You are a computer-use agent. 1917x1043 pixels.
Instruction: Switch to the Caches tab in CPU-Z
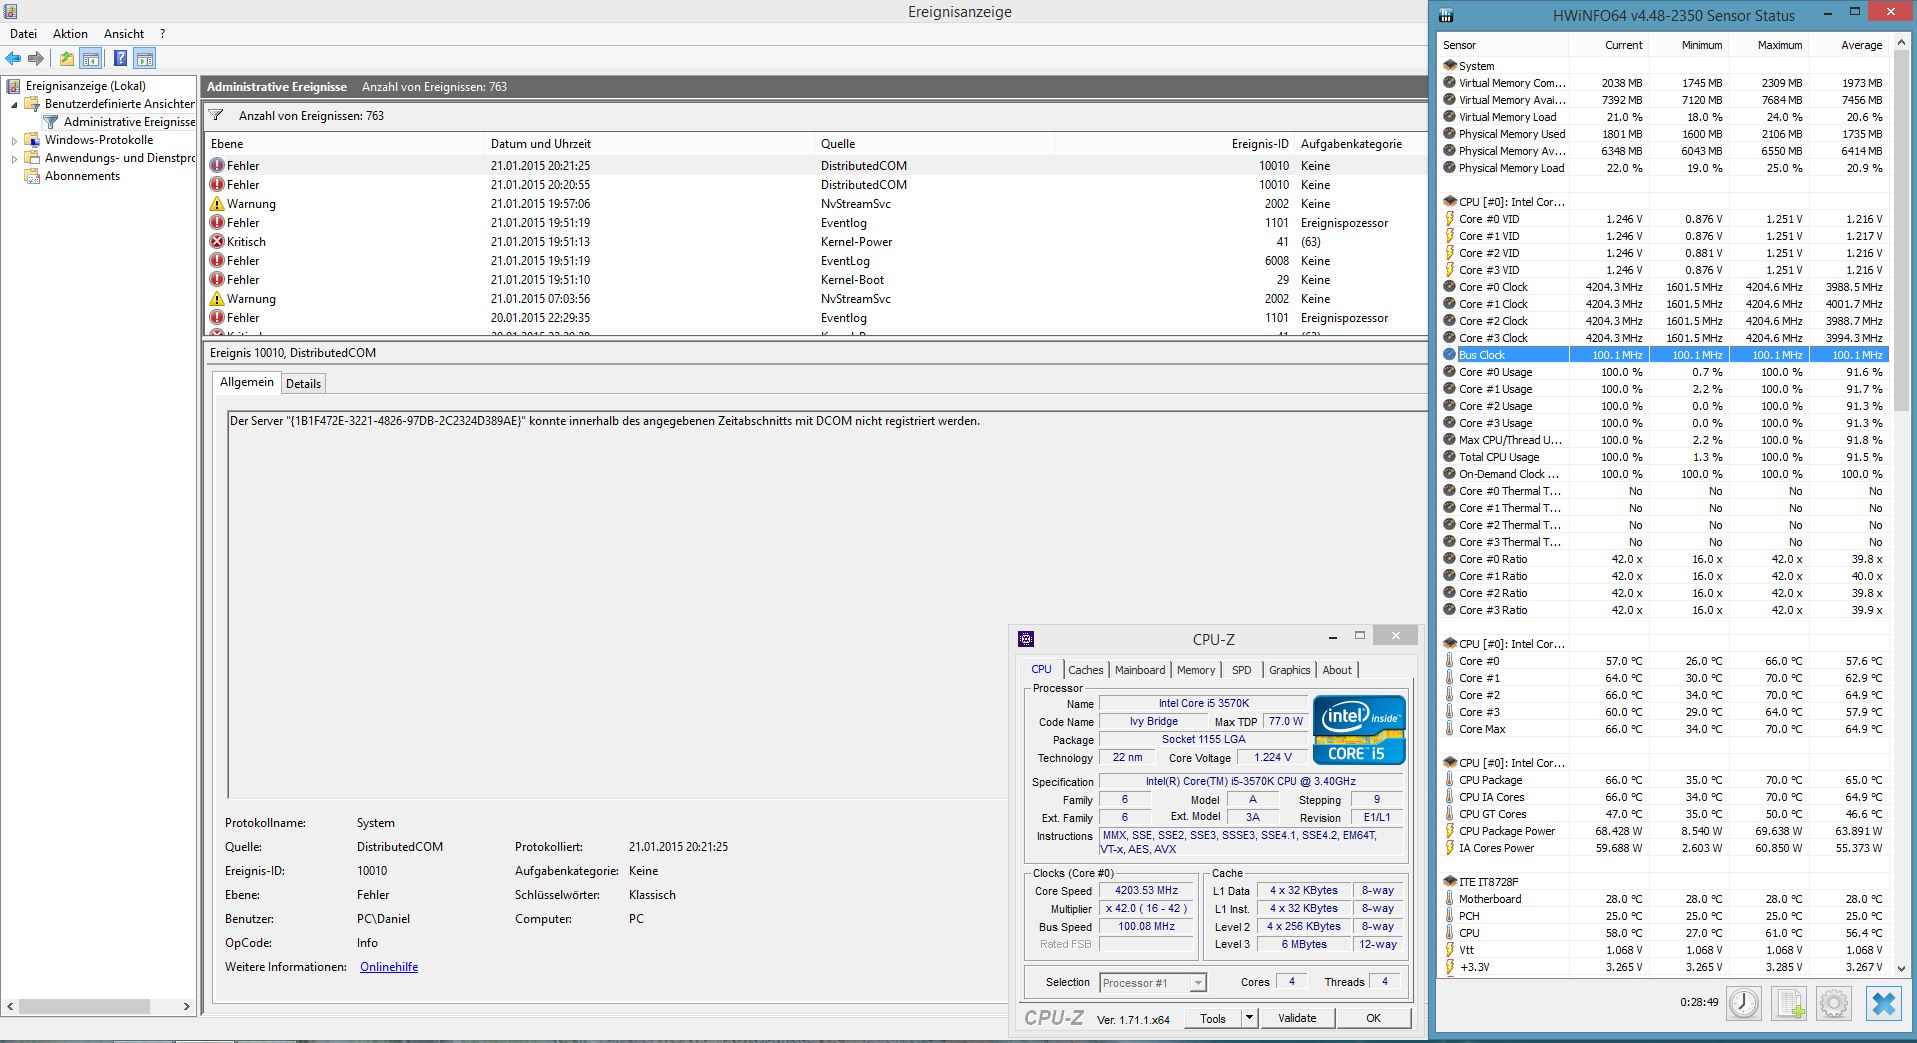tap(1085, 670)
